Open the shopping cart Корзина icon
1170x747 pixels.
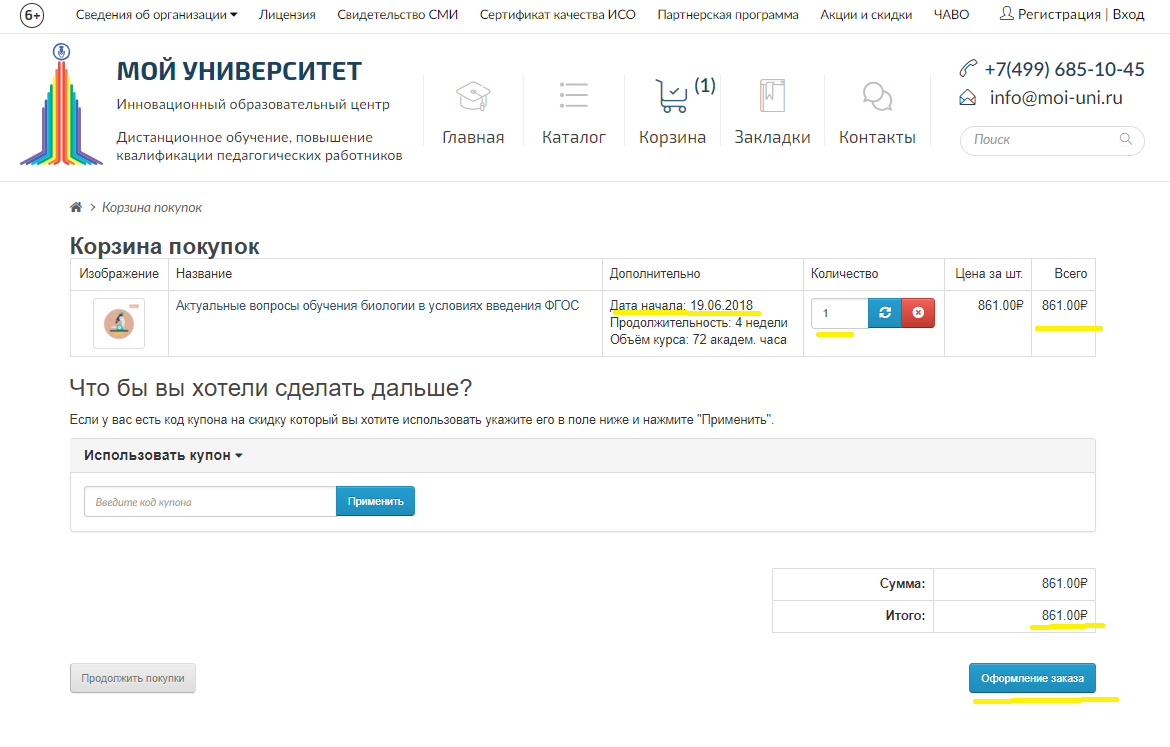click(672, 97)
